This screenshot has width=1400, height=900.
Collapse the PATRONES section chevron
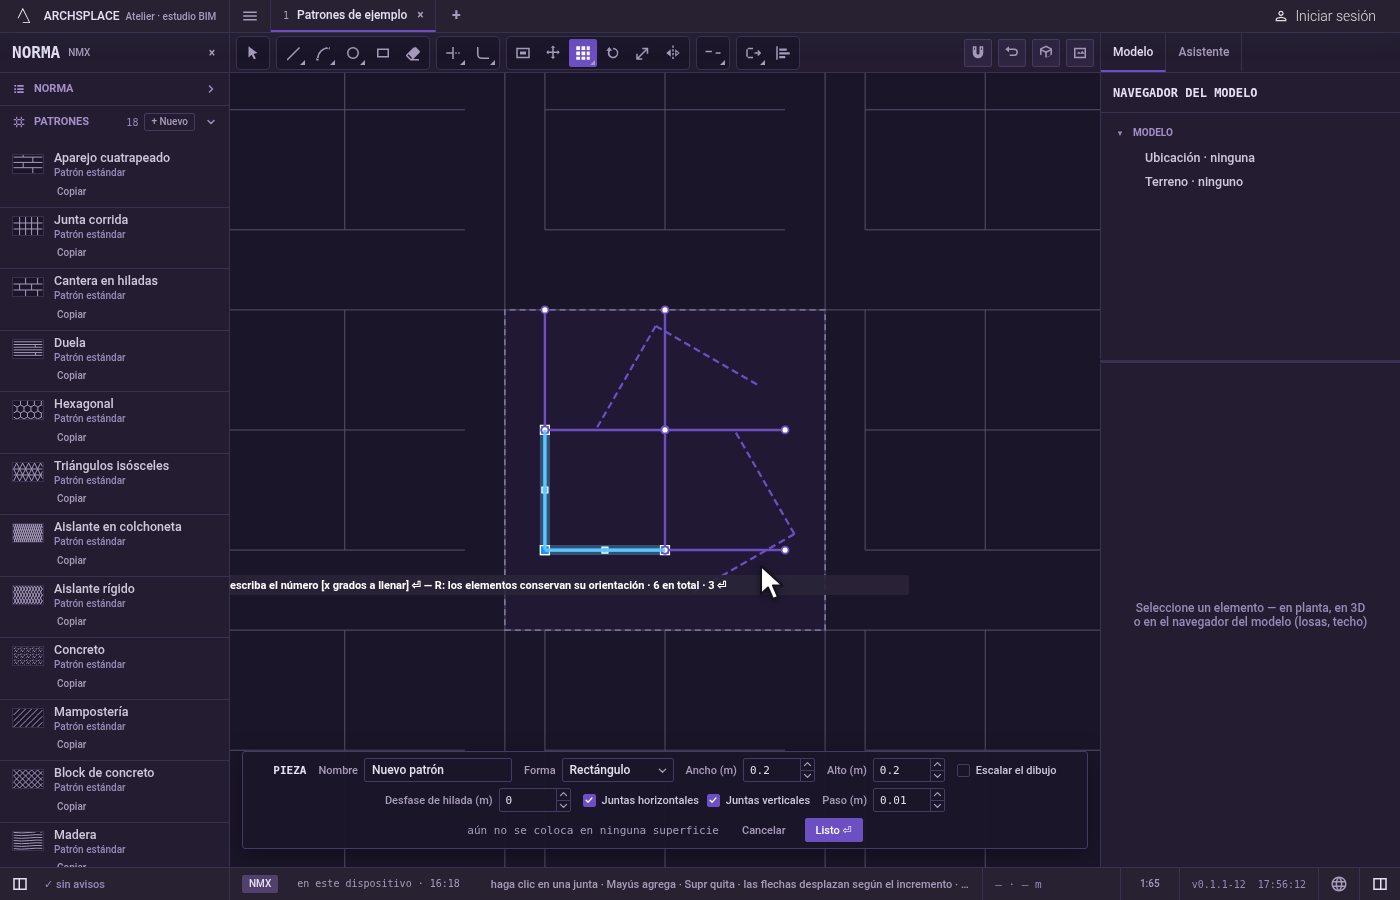pos(211,122)
